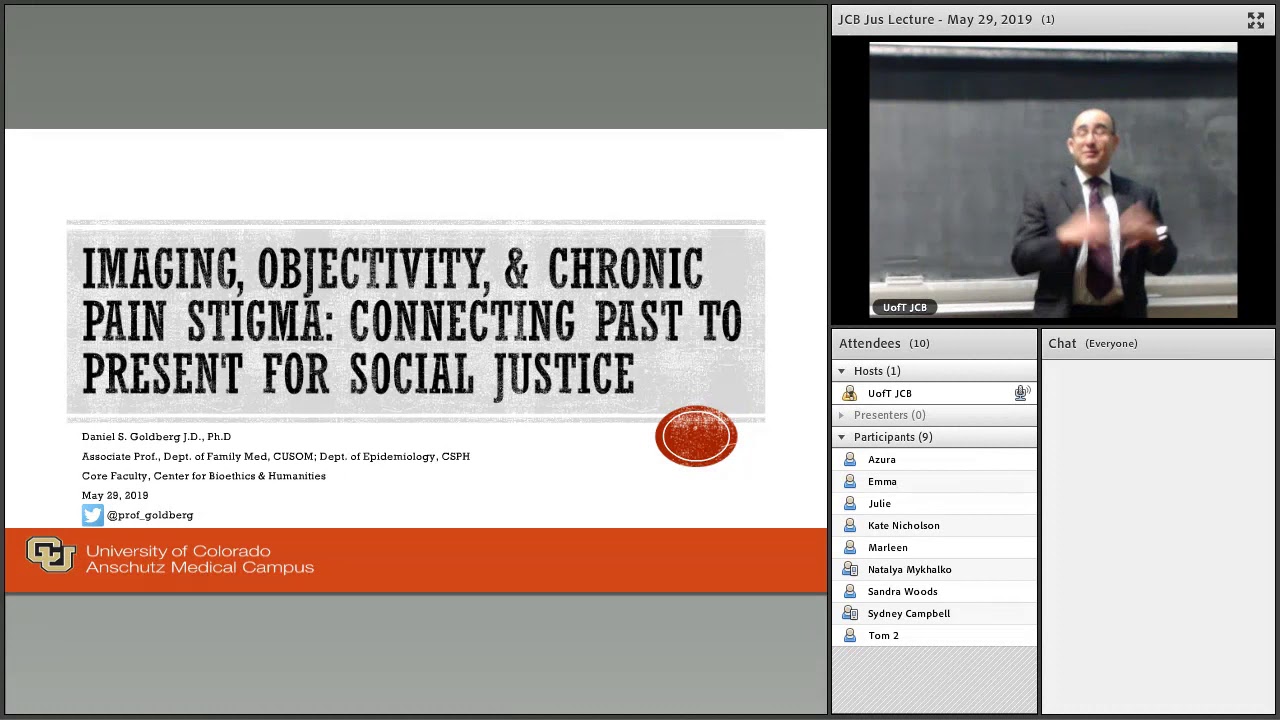The height and width of the screenshot is (720, 1280).
Task: Click UofT JCB label on video
Action: [904, 307]
